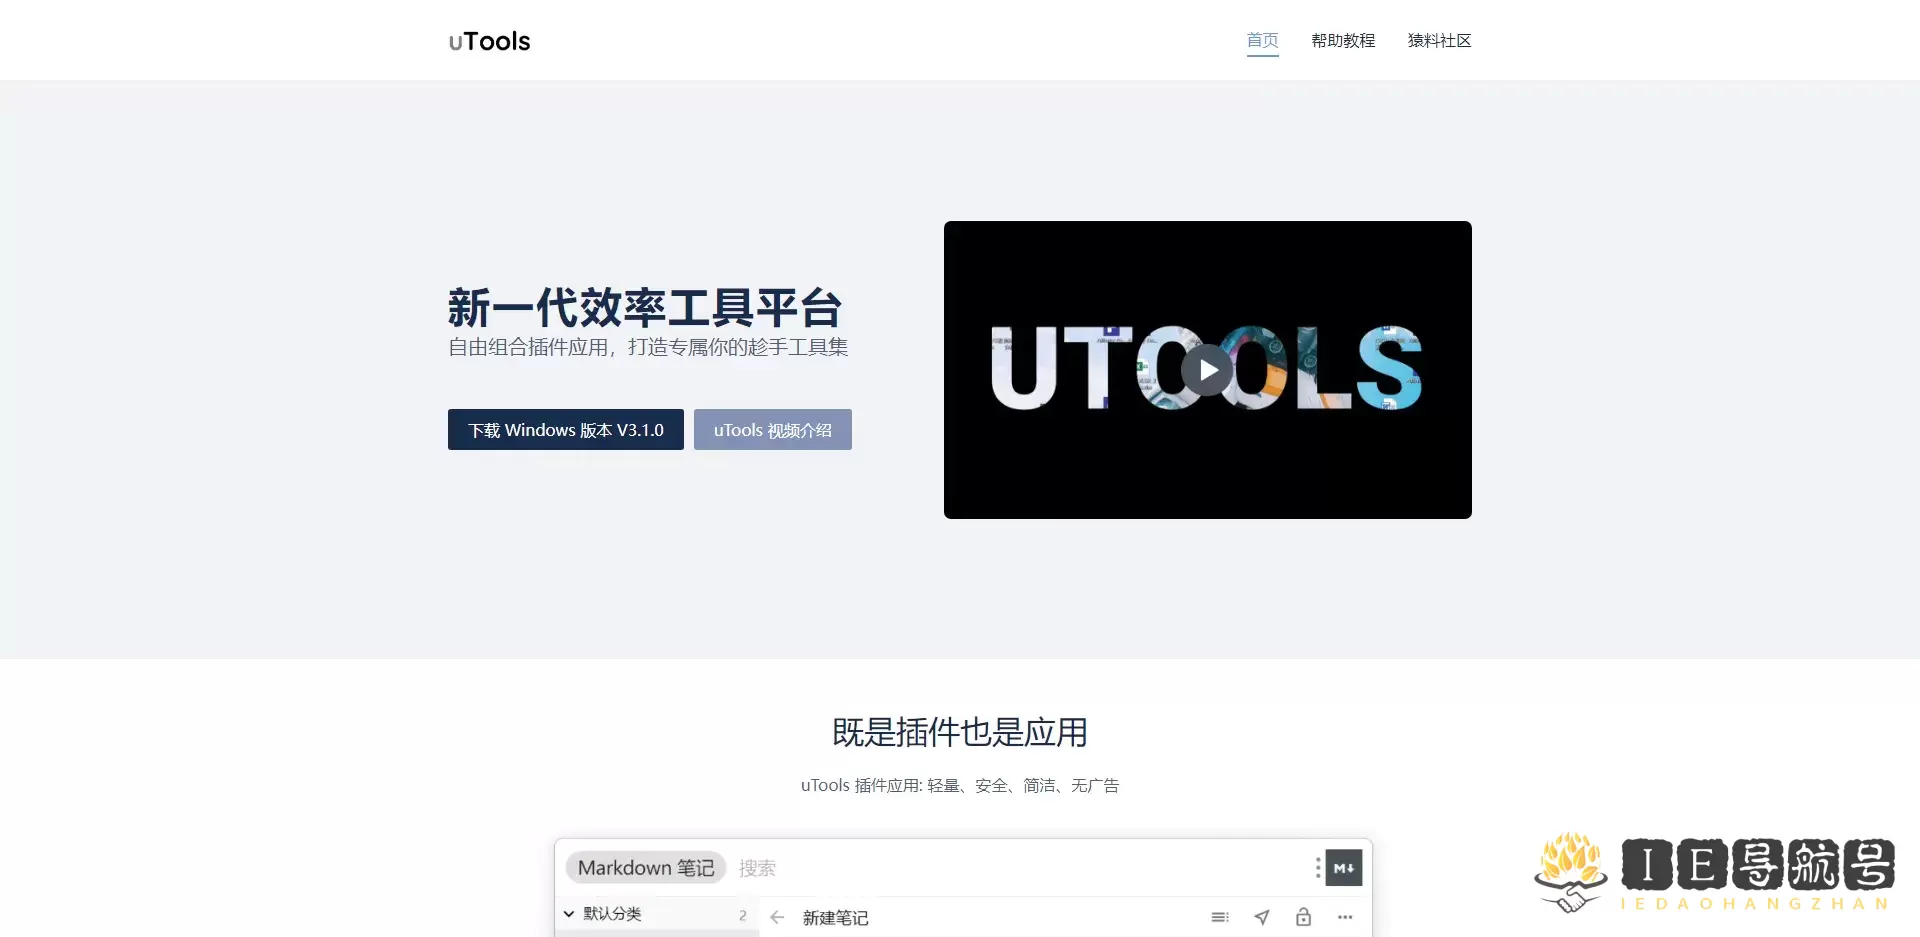Click the send/share arrow icon
Image resolution: width=1920 pixels, height=937 pixels.
1262,917
